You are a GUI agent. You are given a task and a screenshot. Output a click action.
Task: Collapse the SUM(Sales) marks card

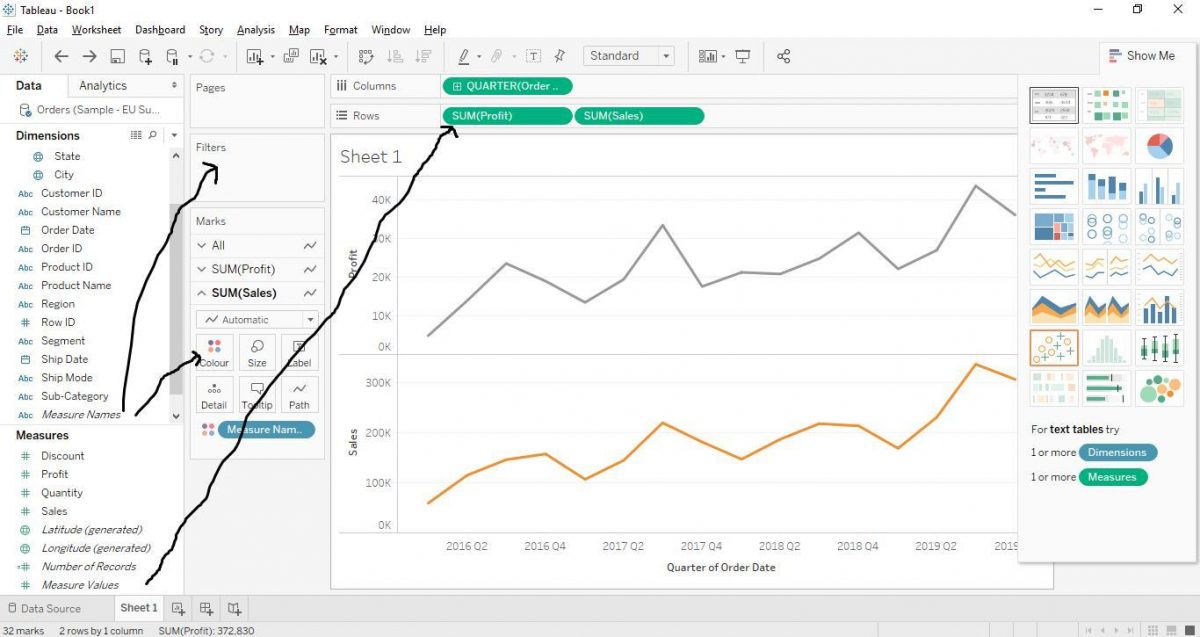[202, 292]
